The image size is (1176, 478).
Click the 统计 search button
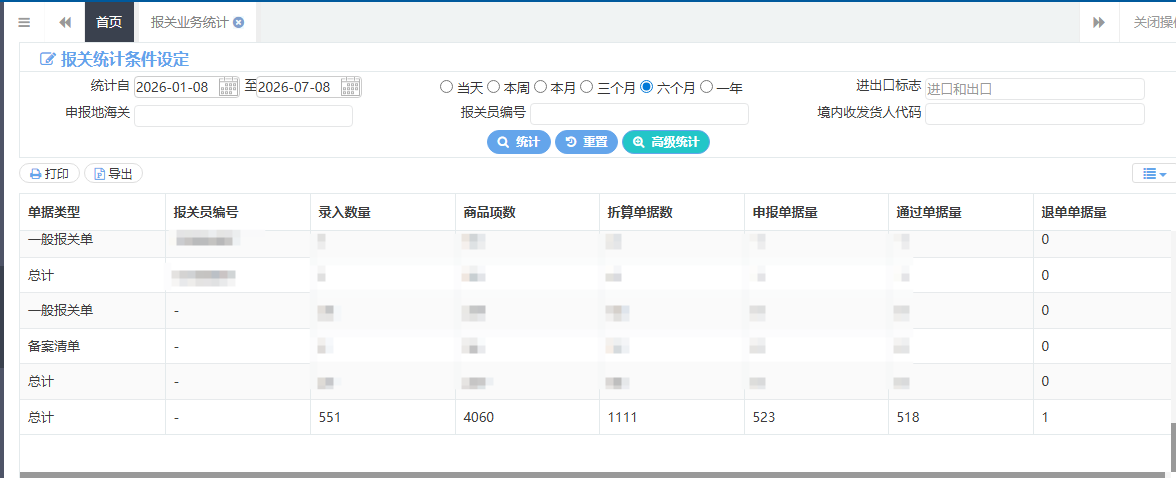click(x=519, y=142)
